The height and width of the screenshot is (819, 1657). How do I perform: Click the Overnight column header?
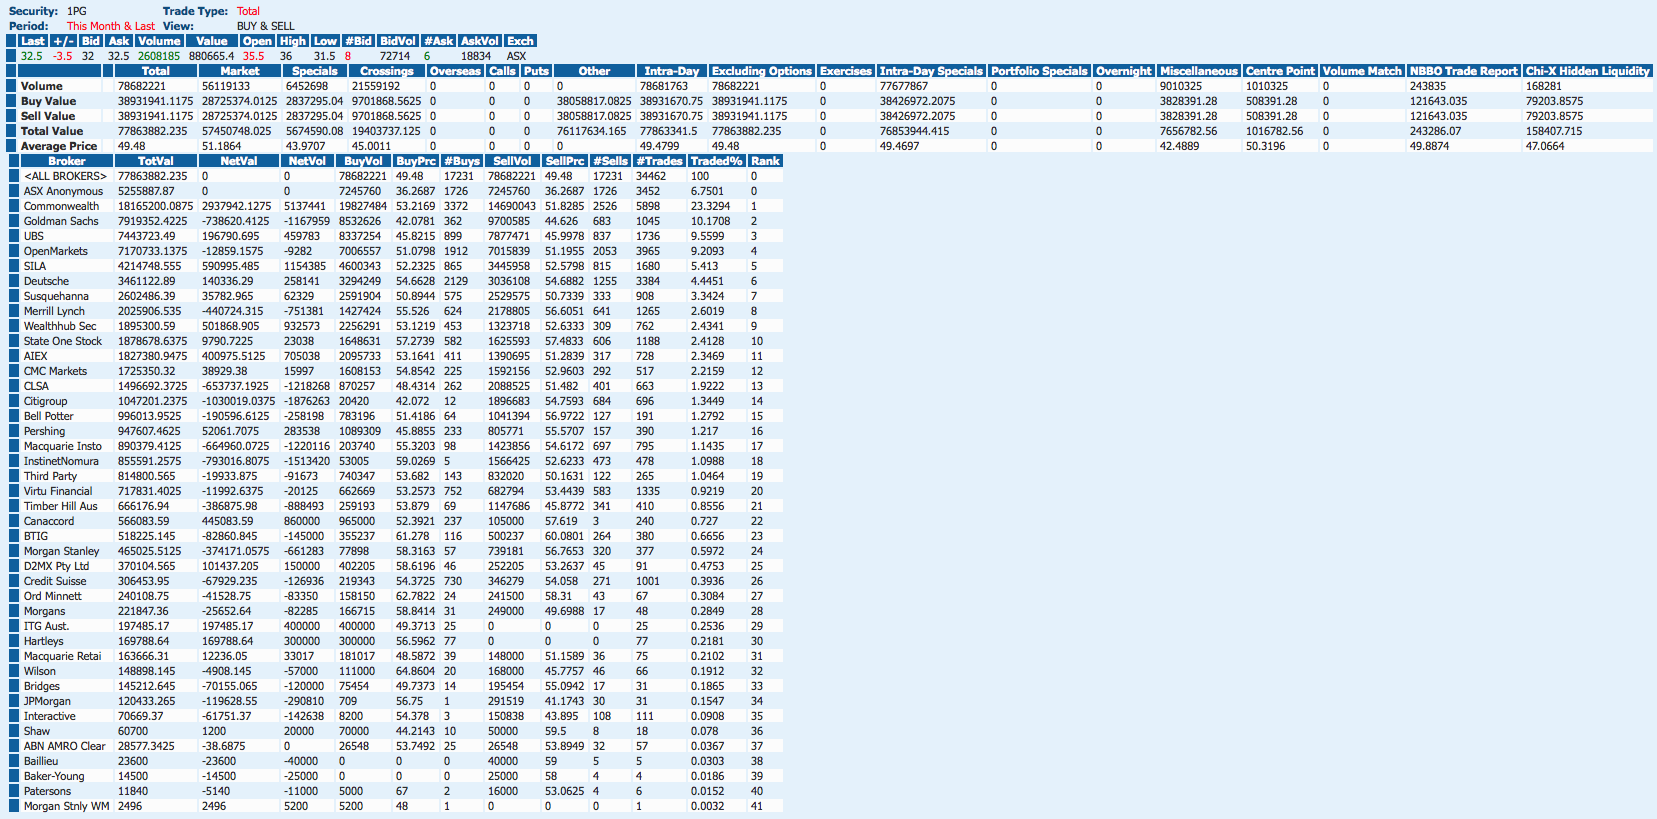click(x=1124, y=71)
